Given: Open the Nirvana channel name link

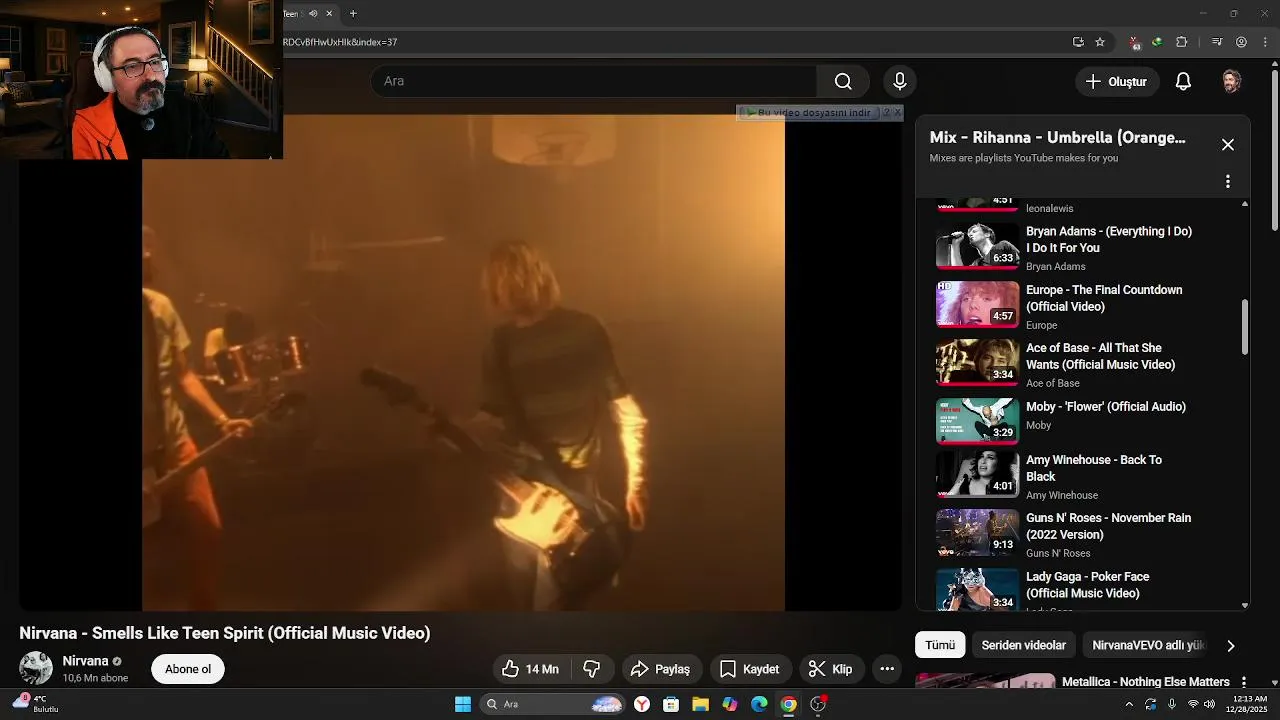Looking at the screenshot, I should 85,661.
